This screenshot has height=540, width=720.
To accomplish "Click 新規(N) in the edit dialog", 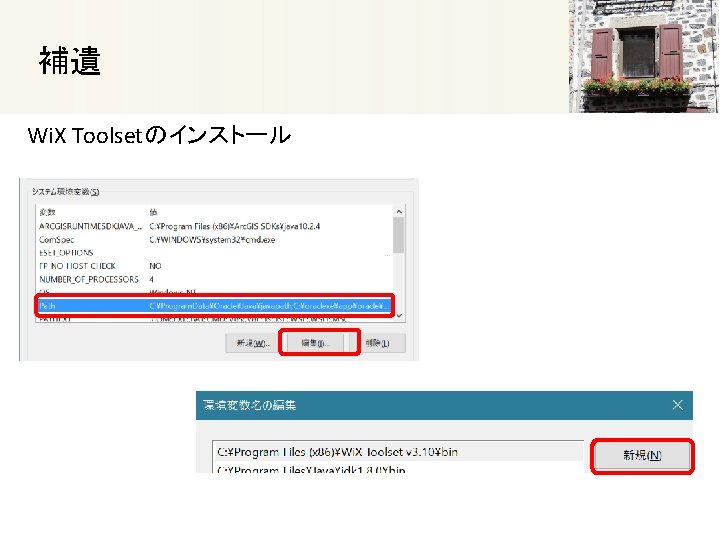I will [x=642, y=456].
